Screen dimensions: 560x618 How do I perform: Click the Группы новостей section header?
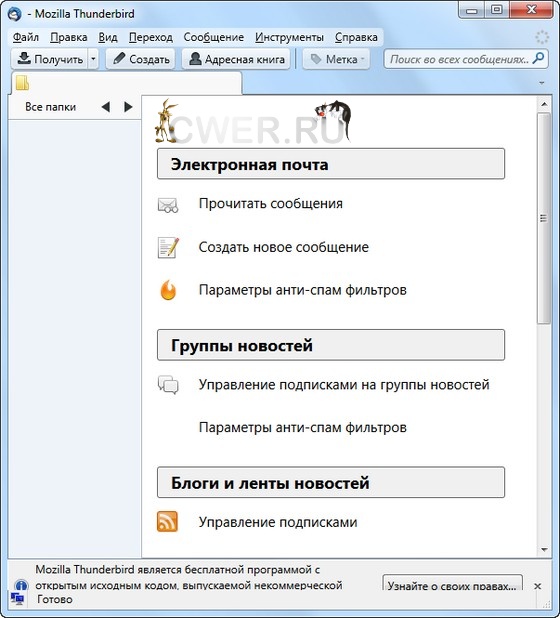tap(331, 345)
